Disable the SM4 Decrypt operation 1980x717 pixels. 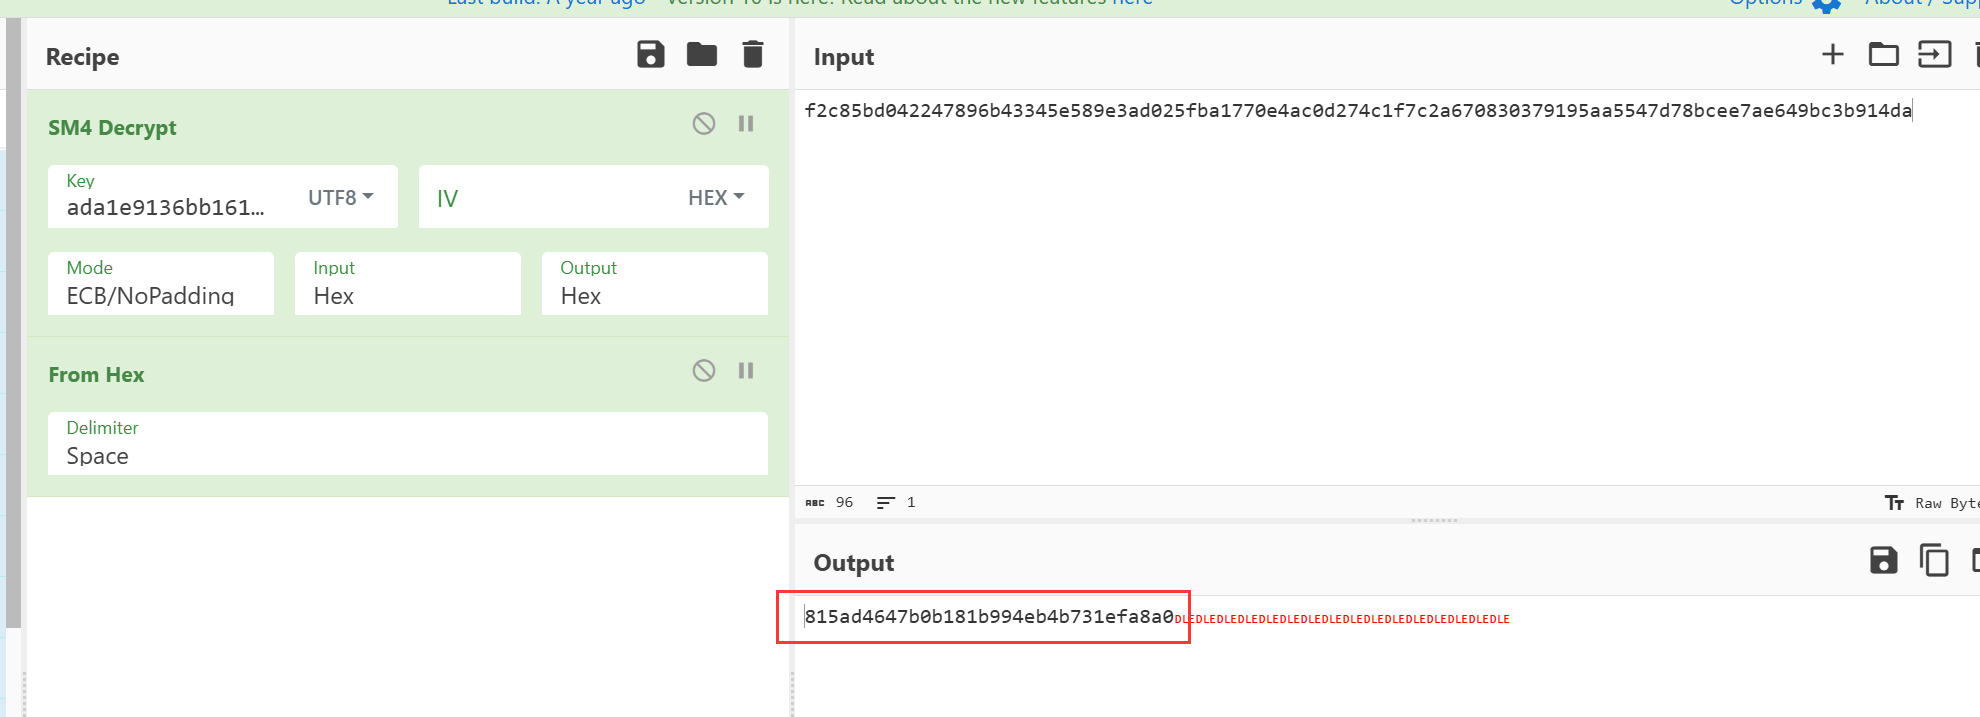pyautogui.click(x=704, y=123)
